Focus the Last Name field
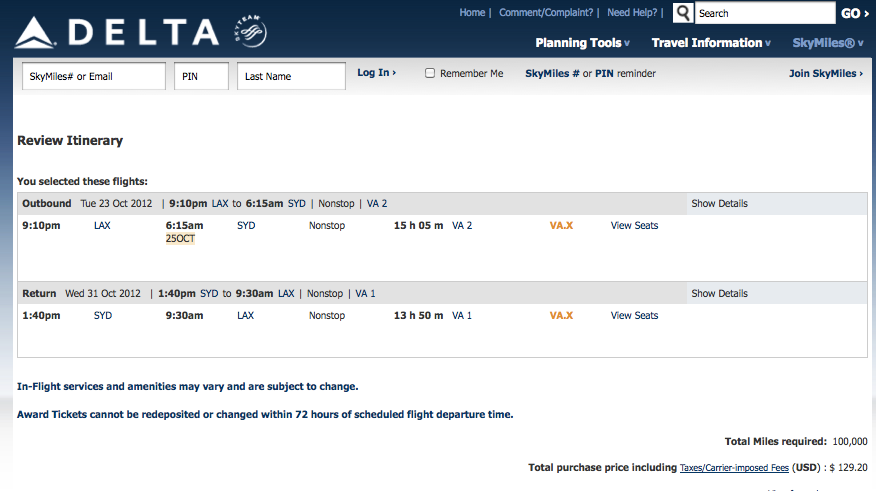 [291, 76]
